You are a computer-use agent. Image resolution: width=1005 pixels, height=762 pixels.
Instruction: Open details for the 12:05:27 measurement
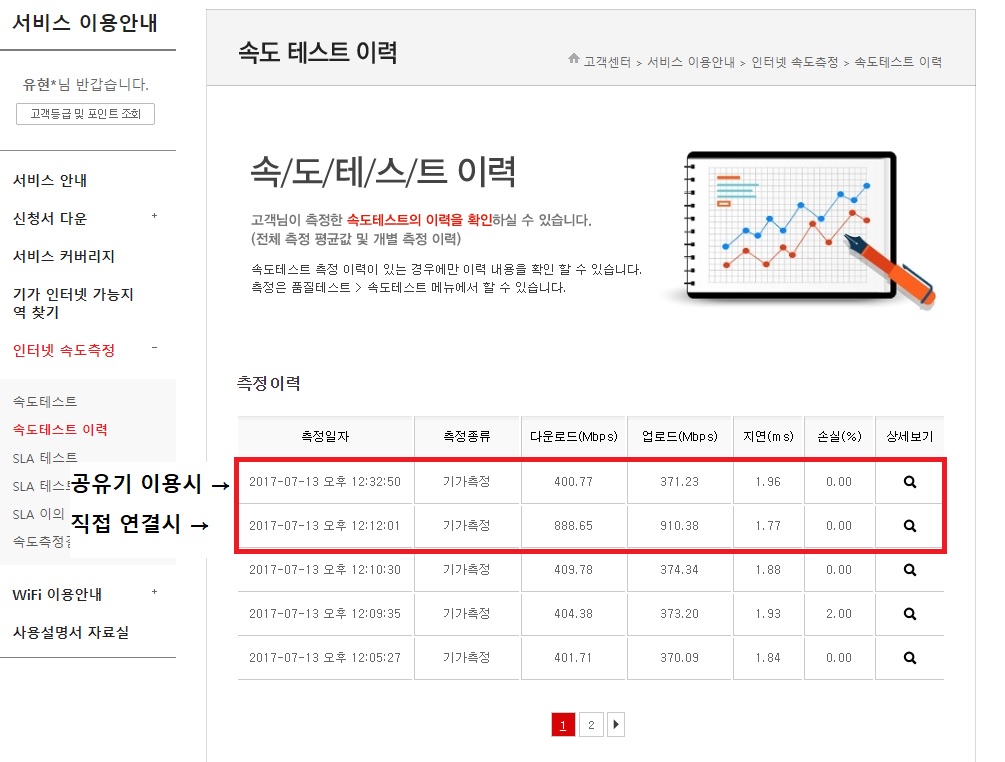[x=909, y=658]
